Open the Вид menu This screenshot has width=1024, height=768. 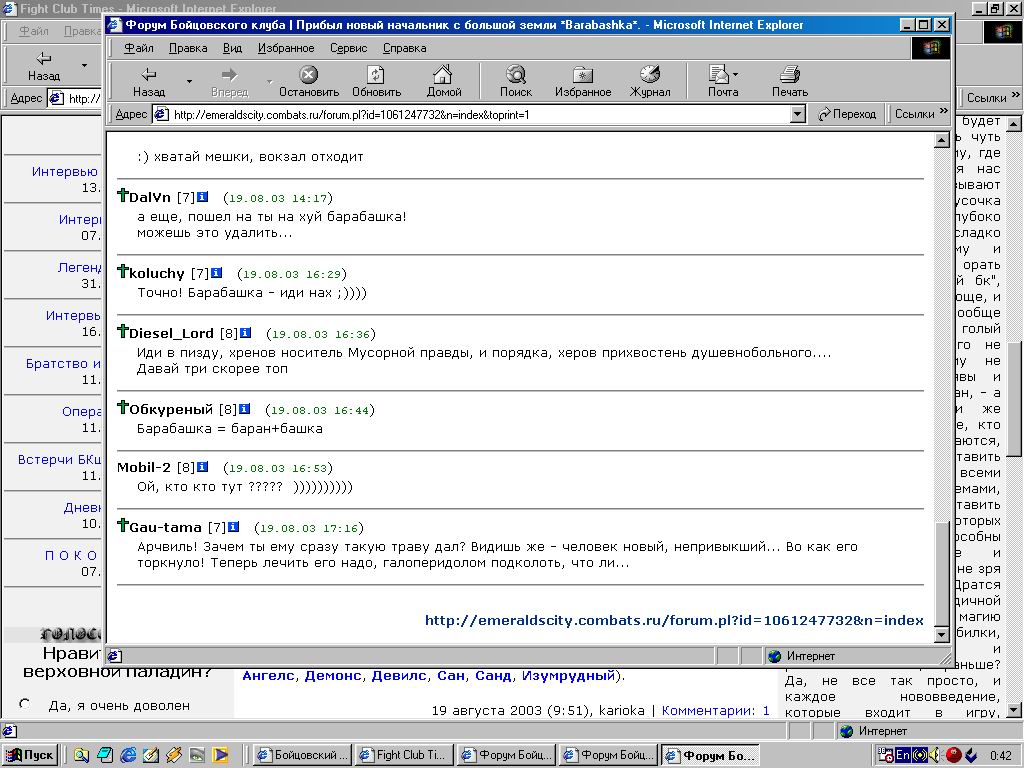click(232, 48)
